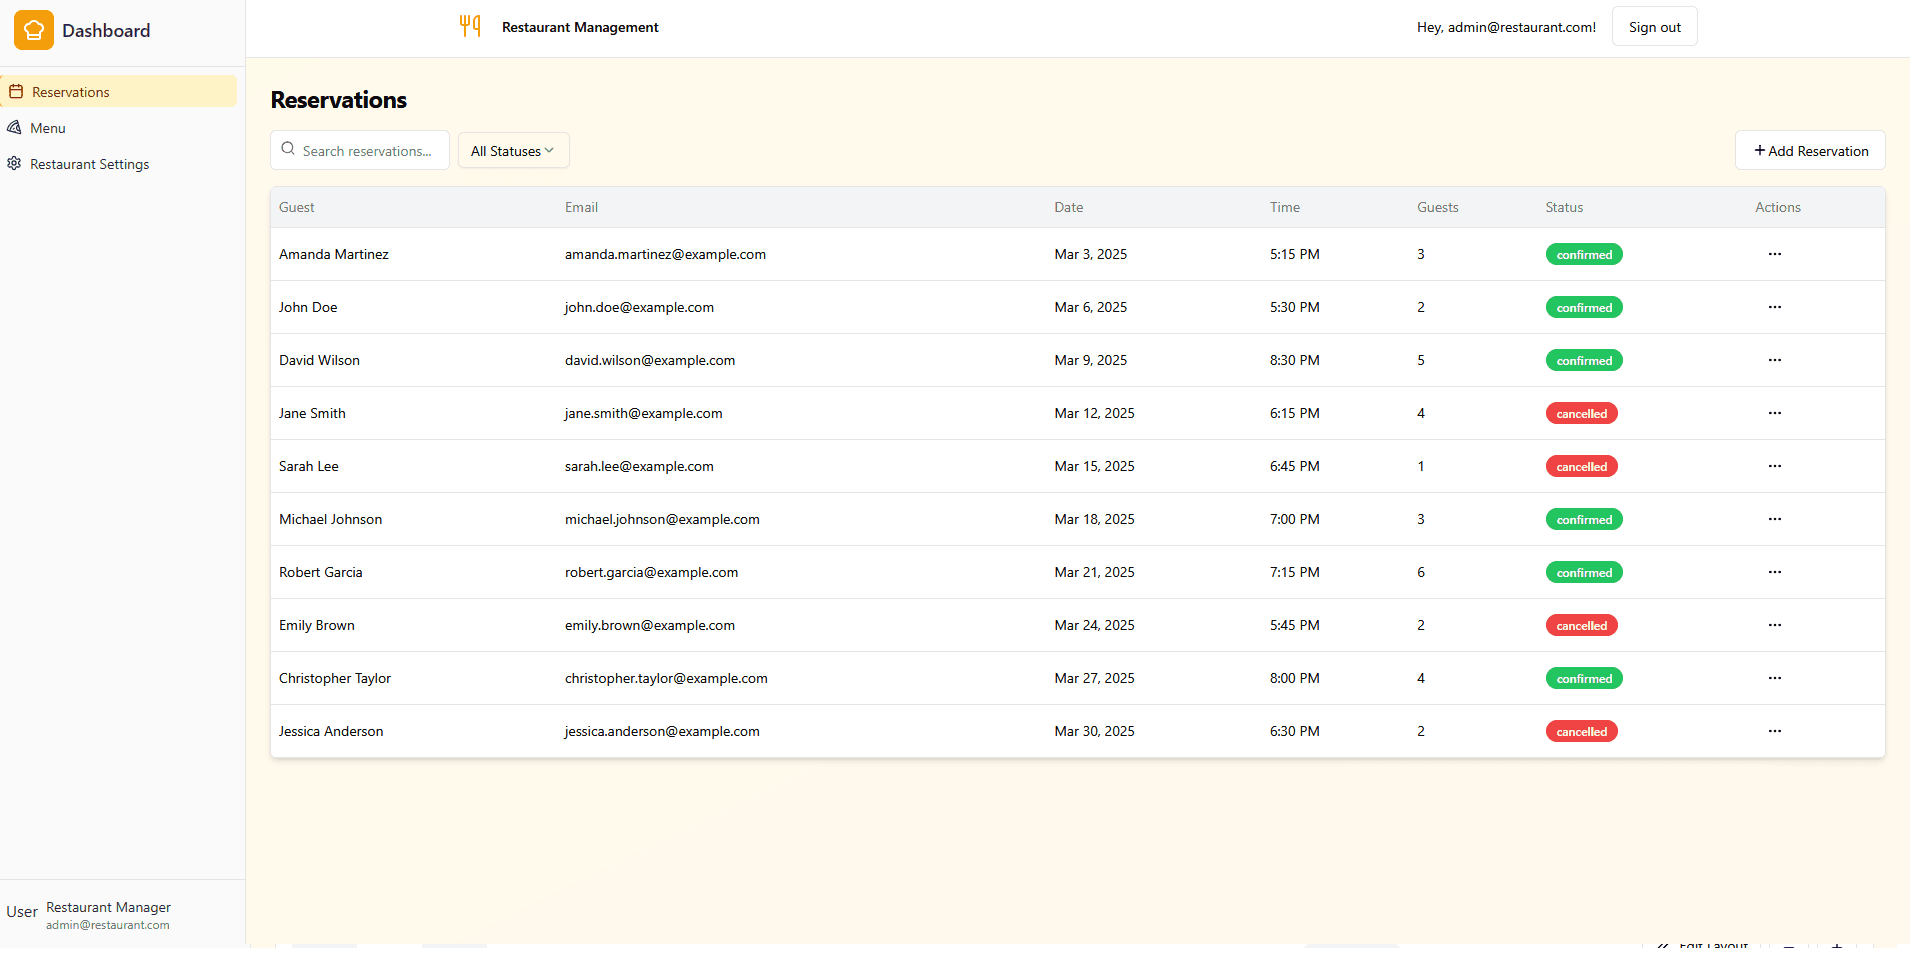The width and height of the screenshot is (1910, 956).
Task: Click the chef hat Dashboard logo icon
Action: (34, 30)
